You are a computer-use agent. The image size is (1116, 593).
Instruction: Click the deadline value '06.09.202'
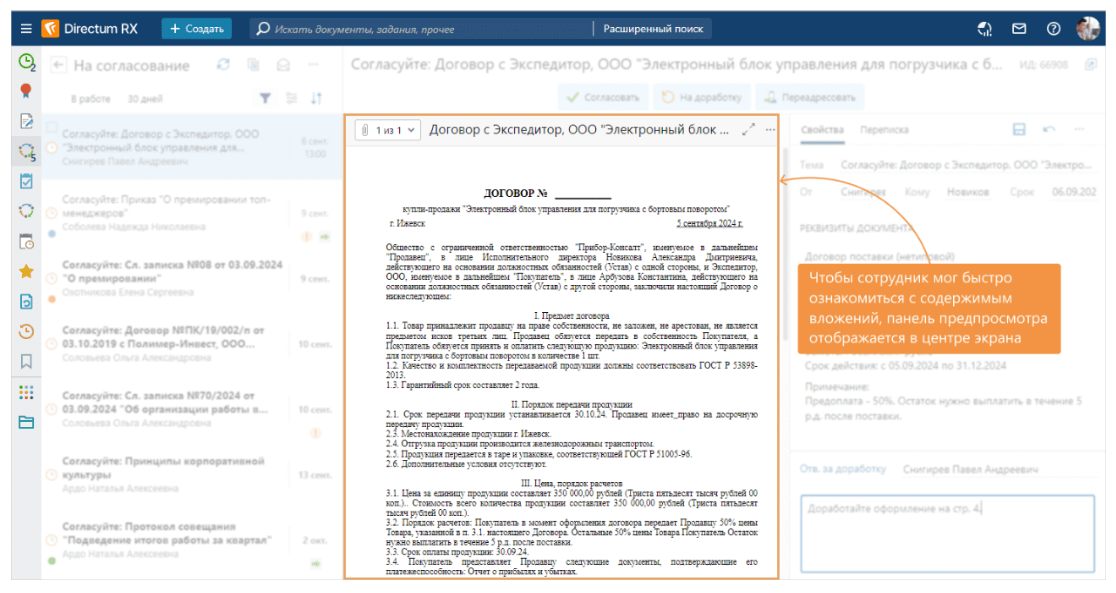pos(1074,192)
